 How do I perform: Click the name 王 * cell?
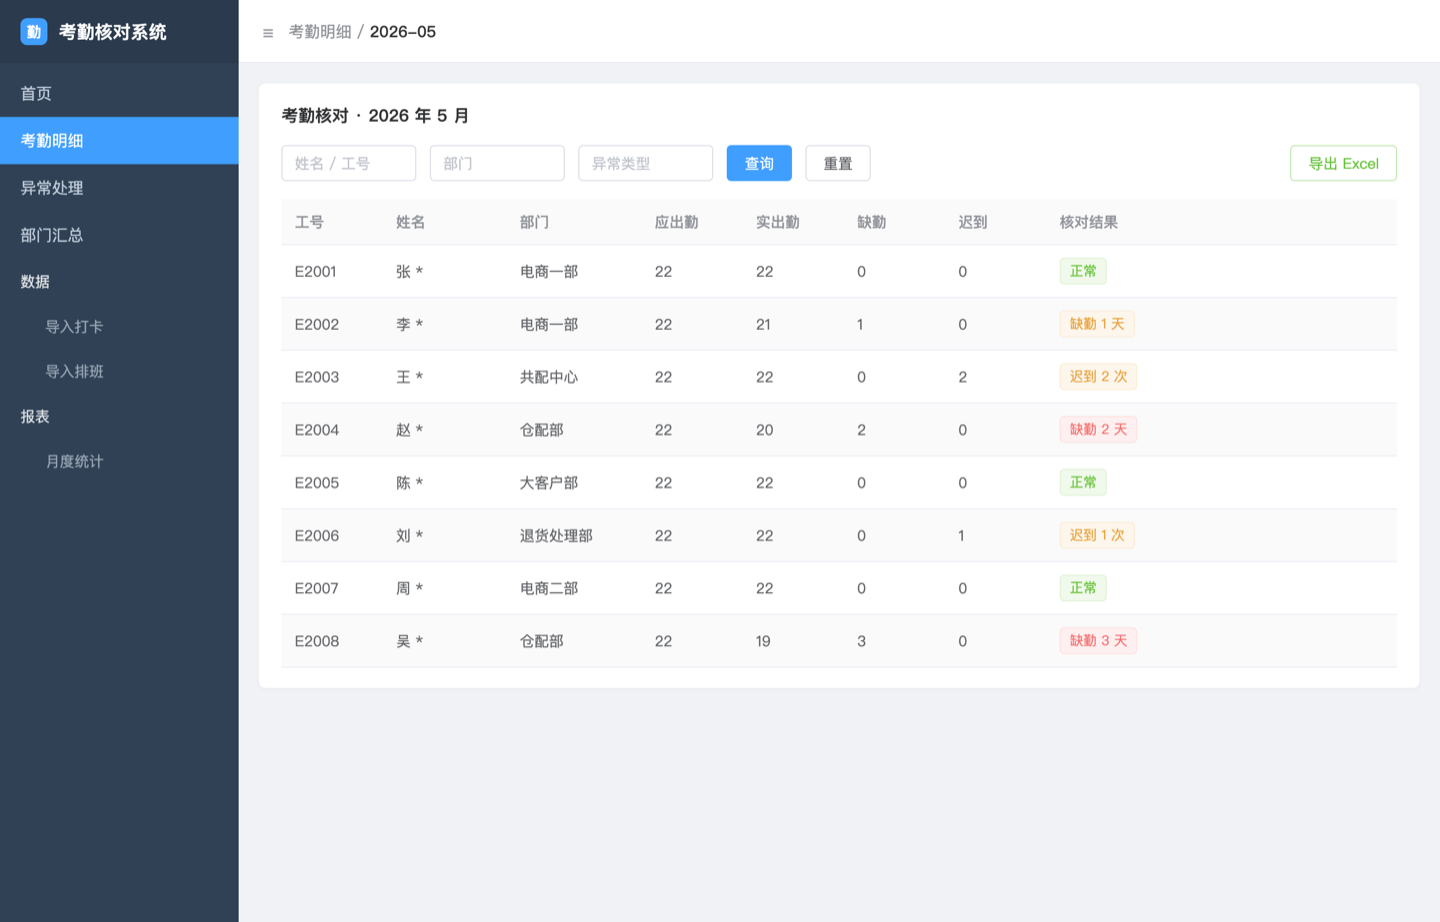[x=410, y=377]
